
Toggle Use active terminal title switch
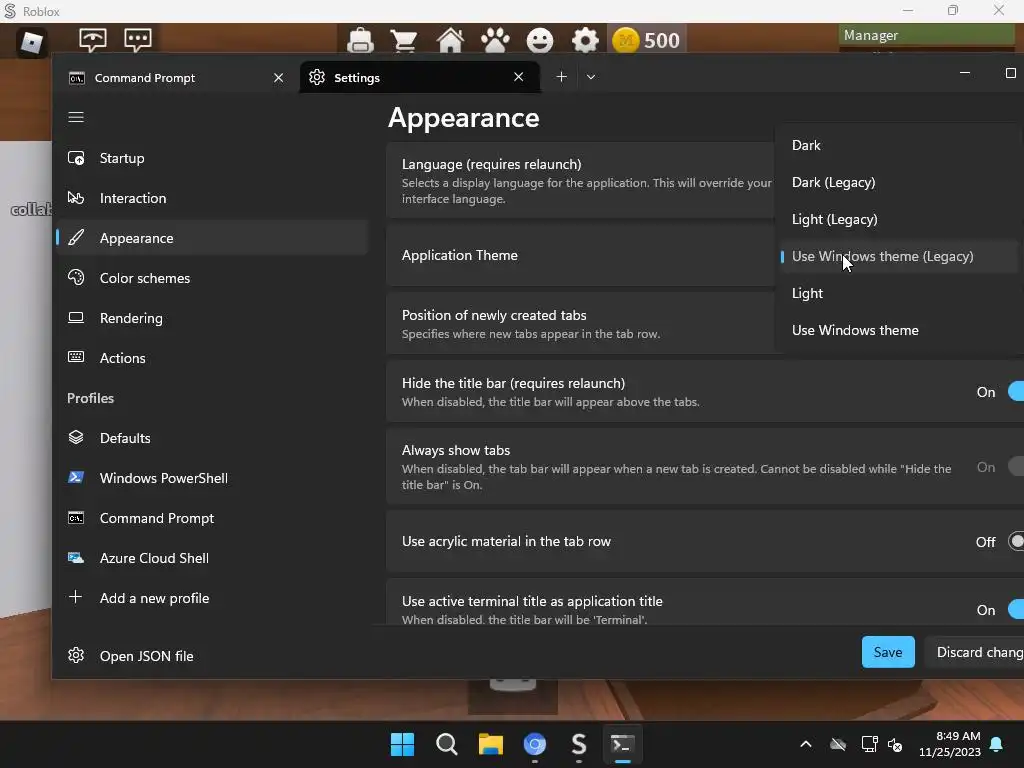[x=1016, y=609]
